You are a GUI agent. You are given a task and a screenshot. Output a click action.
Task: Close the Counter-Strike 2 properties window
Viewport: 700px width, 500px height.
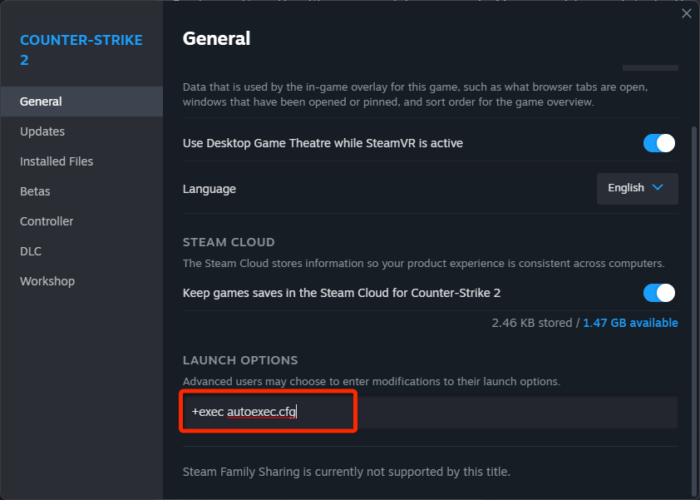686,13
